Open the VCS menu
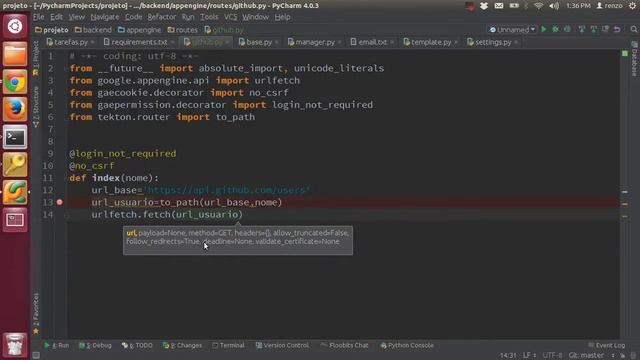 click(x=230, y=17)
